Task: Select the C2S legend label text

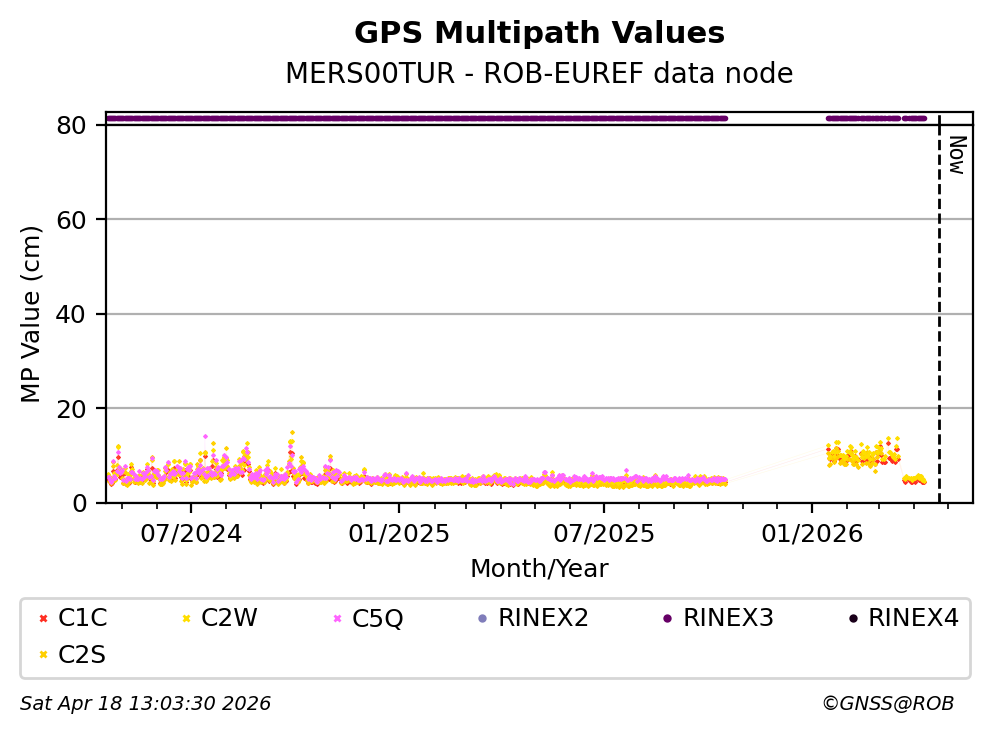Action: pos(82,655)
